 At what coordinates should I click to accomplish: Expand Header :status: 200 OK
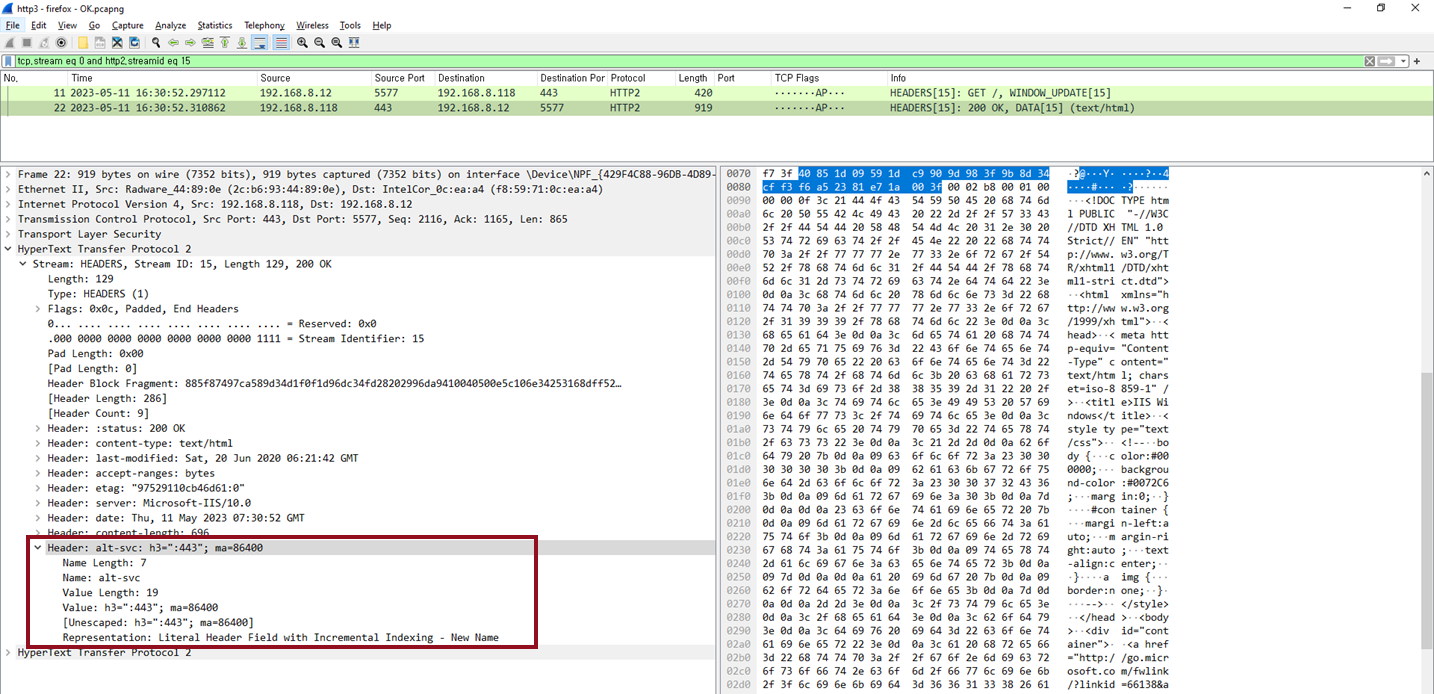(x=38, y=428)
